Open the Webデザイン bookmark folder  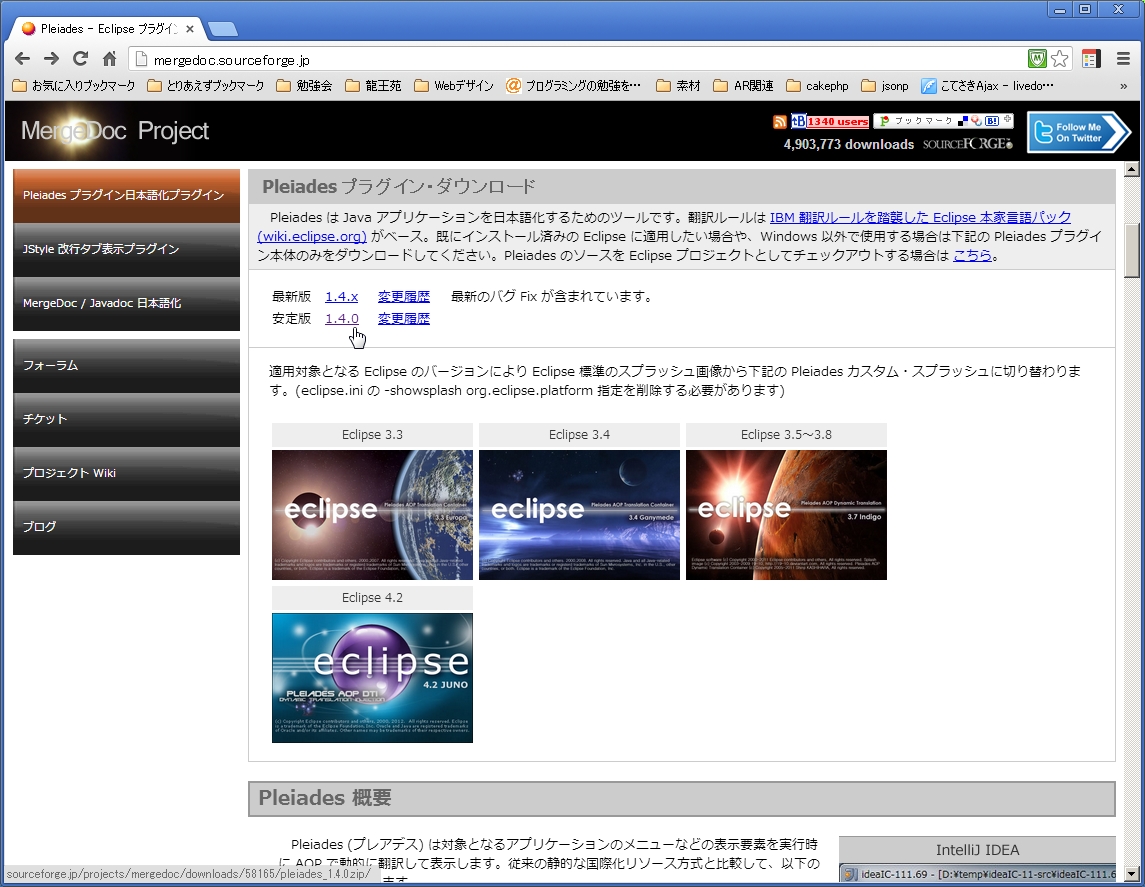[x=453, y=86]
